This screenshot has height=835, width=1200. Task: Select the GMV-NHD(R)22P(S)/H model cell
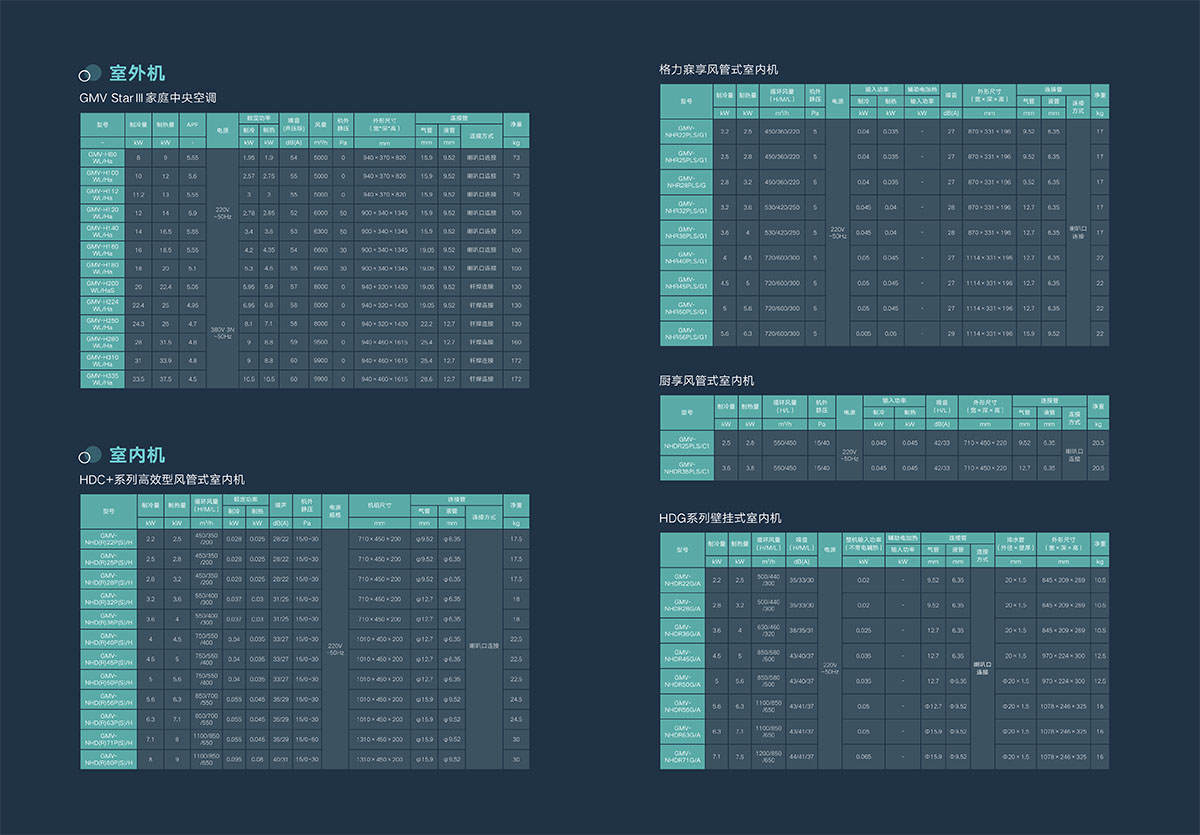pyautogui.click(x=109, y=539)
